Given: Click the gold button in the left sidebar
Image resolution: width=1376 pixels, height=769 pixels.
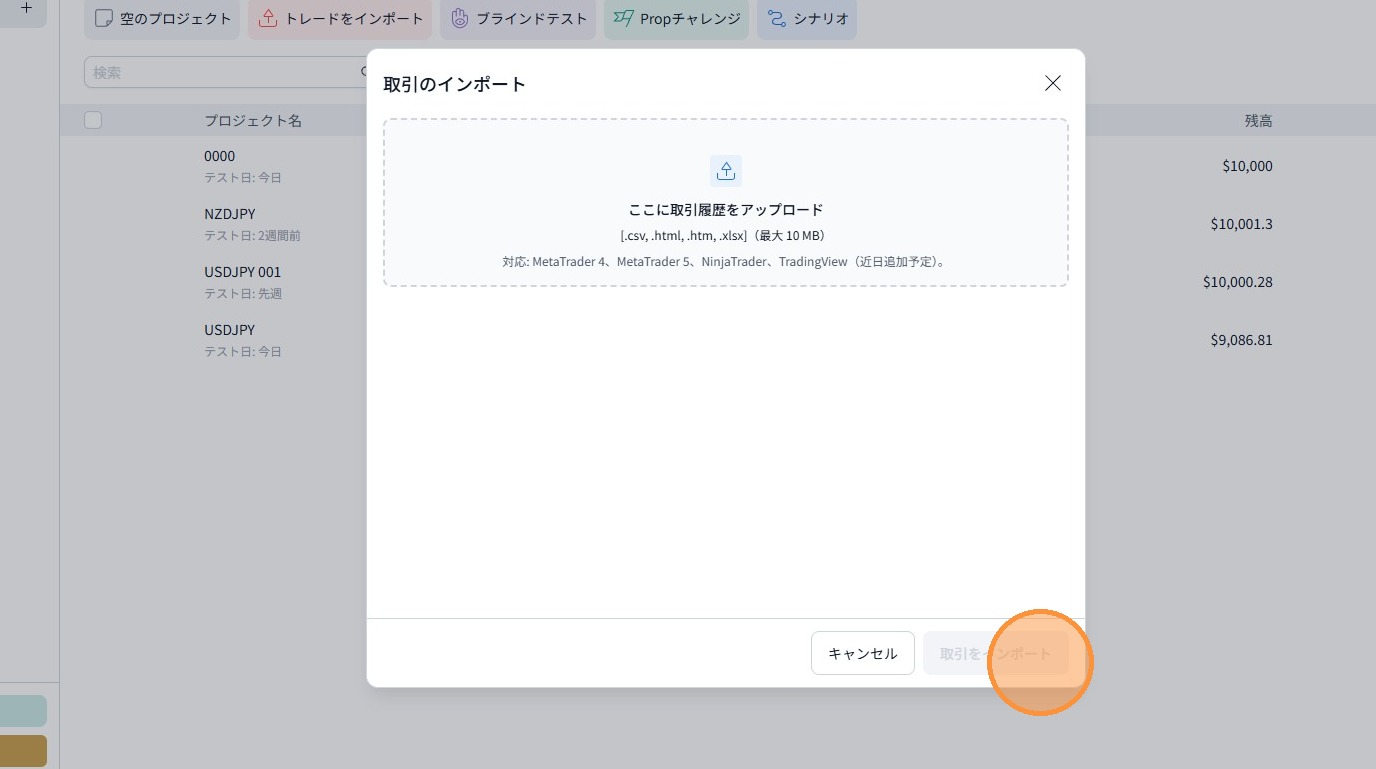Looking at the screenshot, I should (23, 751).
